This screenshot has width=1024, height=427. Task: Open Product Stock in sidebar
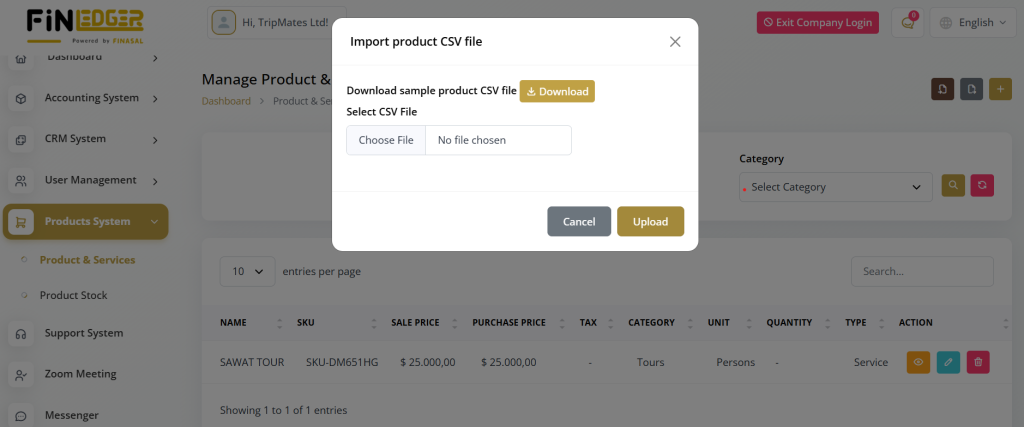pyautogui.click(x=73, y=295)
